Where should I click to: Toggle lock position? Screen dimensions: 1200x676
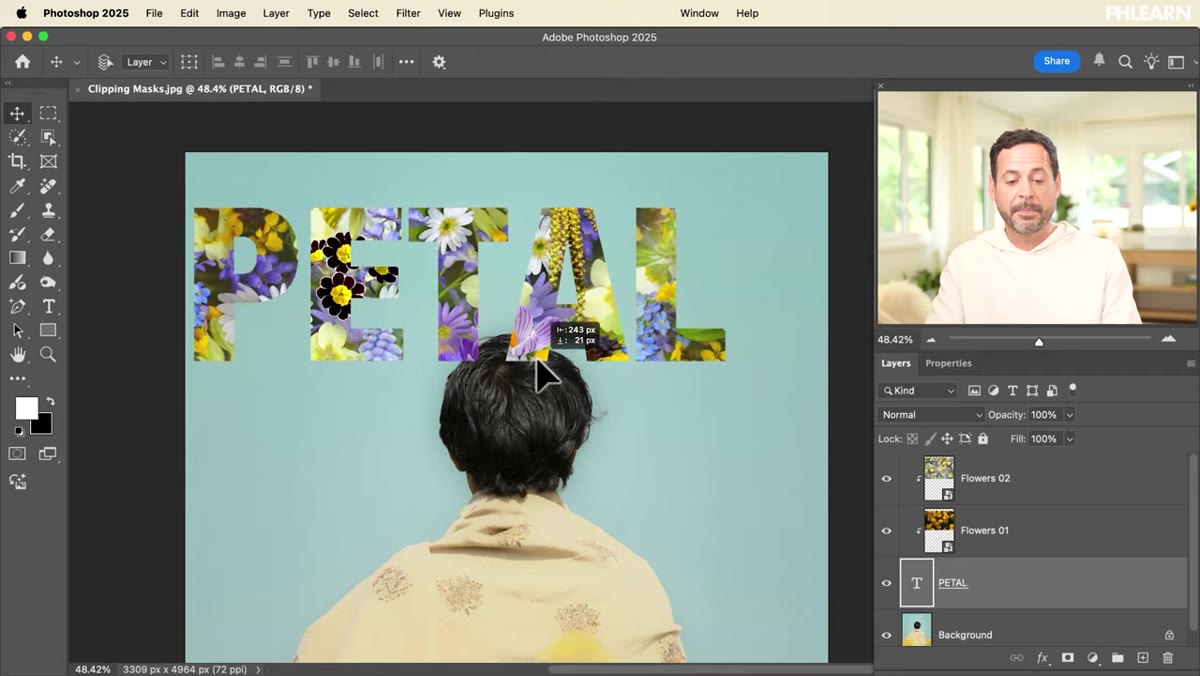click(x=947, y=439)
